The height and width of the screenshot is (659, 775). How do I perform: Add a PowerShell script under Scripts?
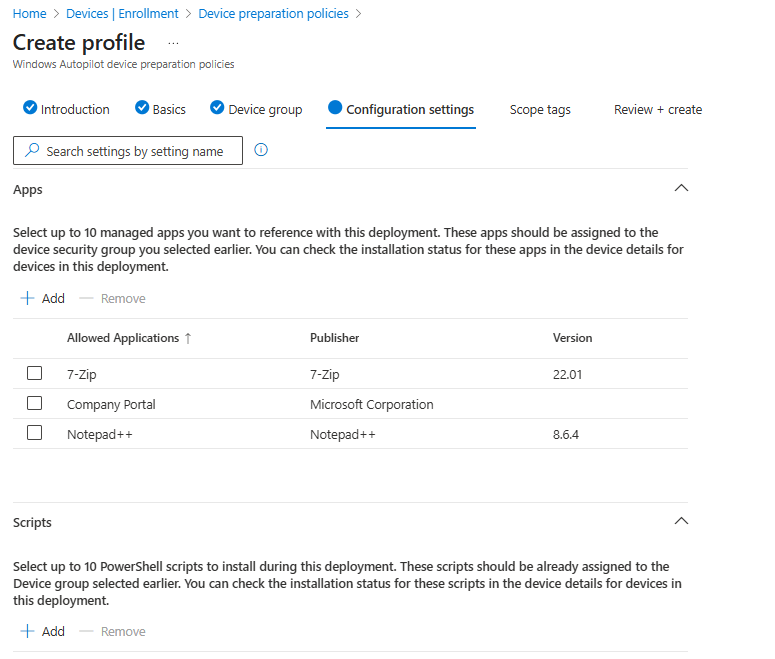[43, 631]
